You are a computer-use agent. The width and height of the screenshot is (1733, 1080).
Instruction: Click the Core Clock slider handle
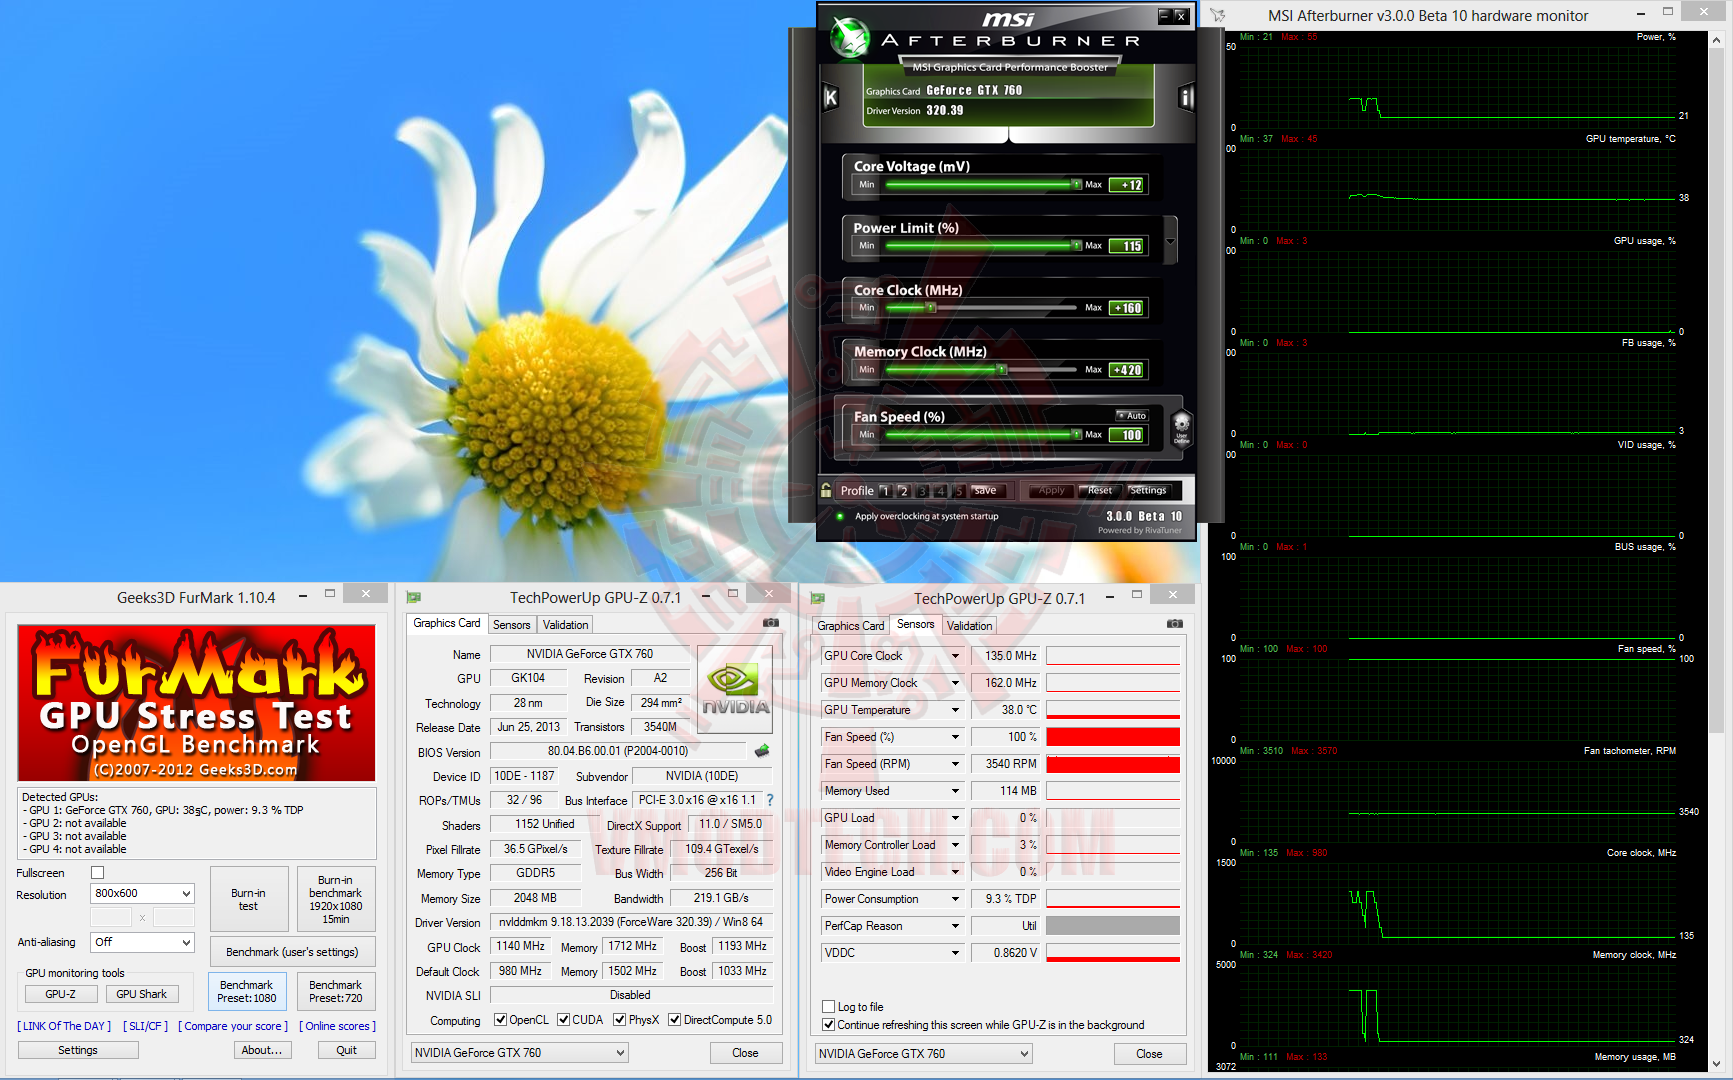pyautogui.click(x=931, y=308)
